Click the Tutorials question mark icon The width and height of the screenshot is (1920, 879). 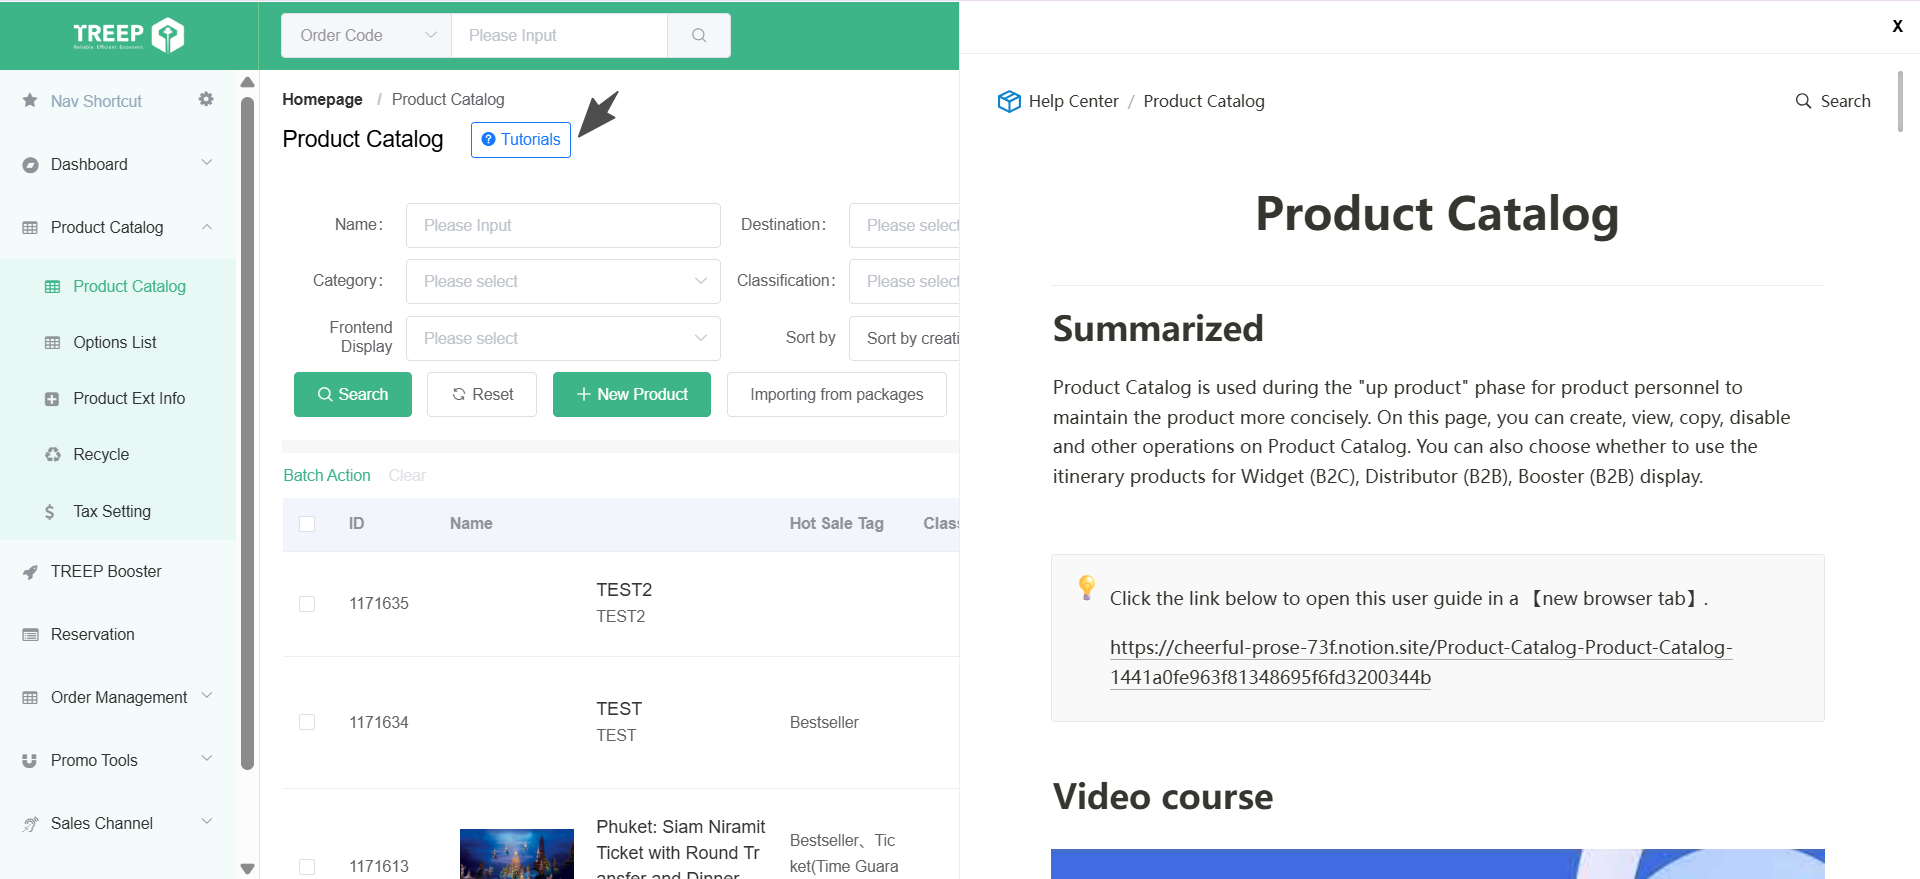(488, 139)
